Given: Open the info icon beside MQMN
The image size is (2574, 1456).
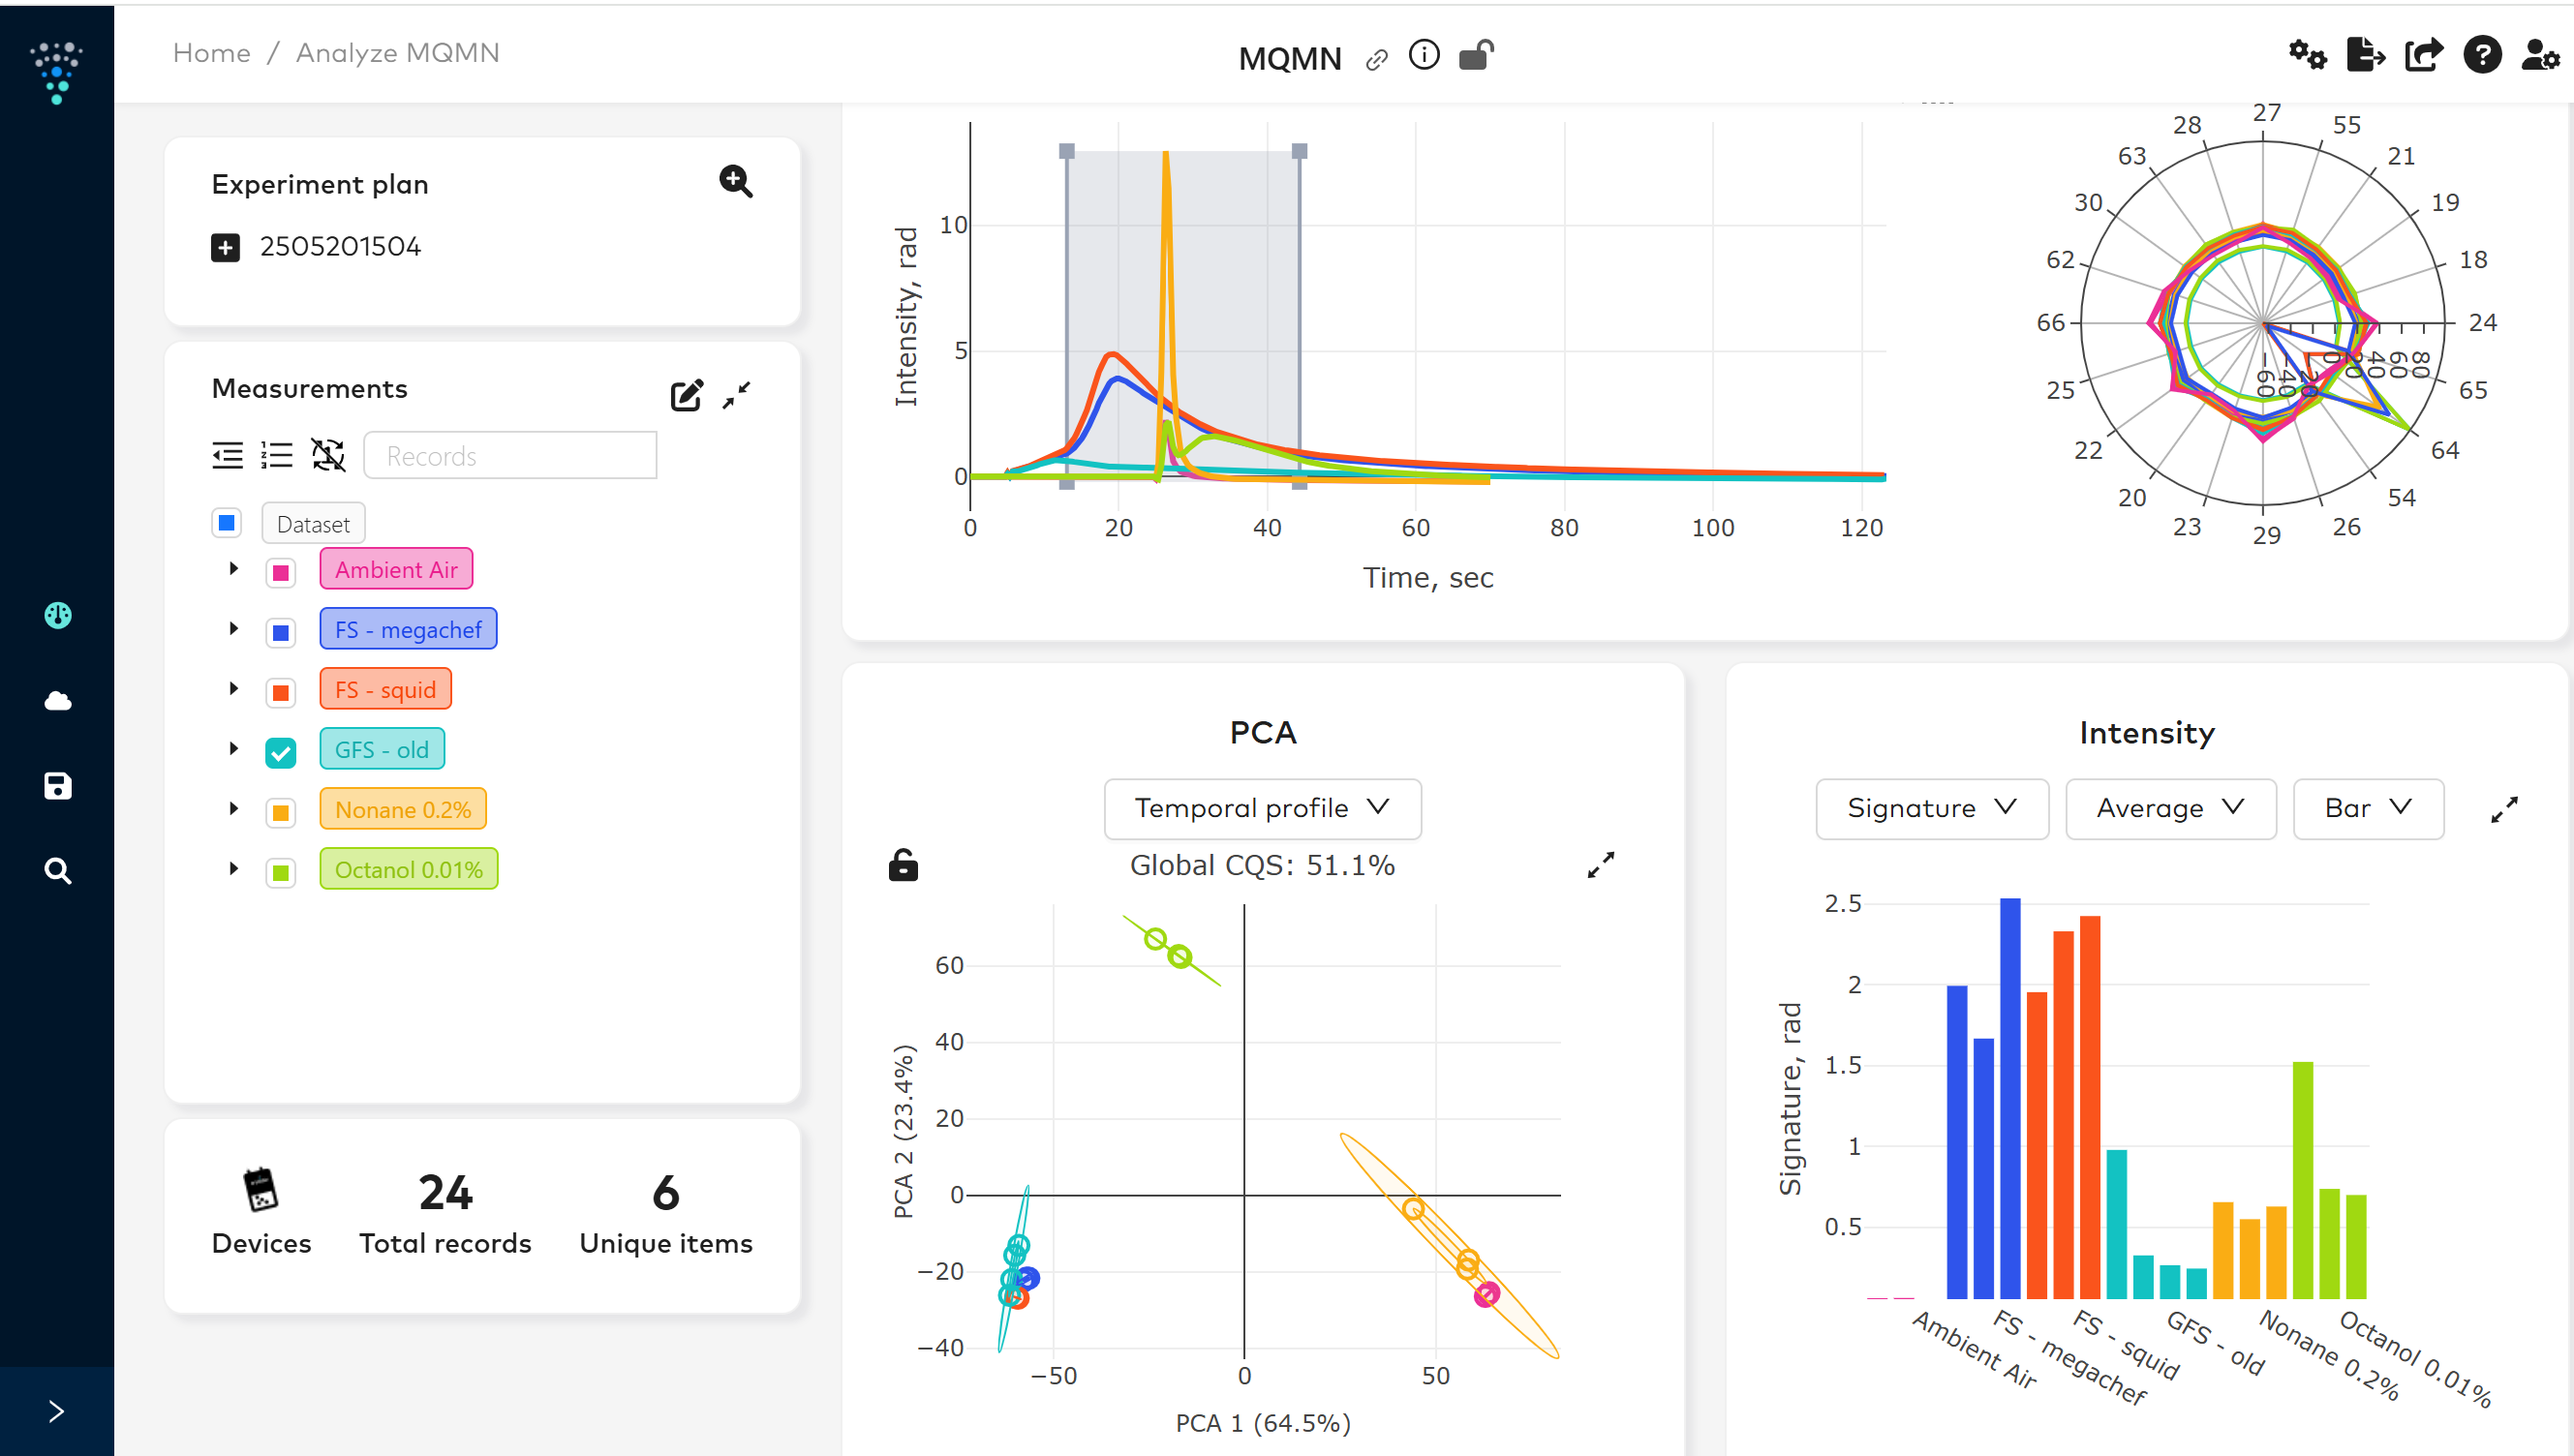Looking at the screenshot, I should pyautogui.click(x=1423, y=56).
